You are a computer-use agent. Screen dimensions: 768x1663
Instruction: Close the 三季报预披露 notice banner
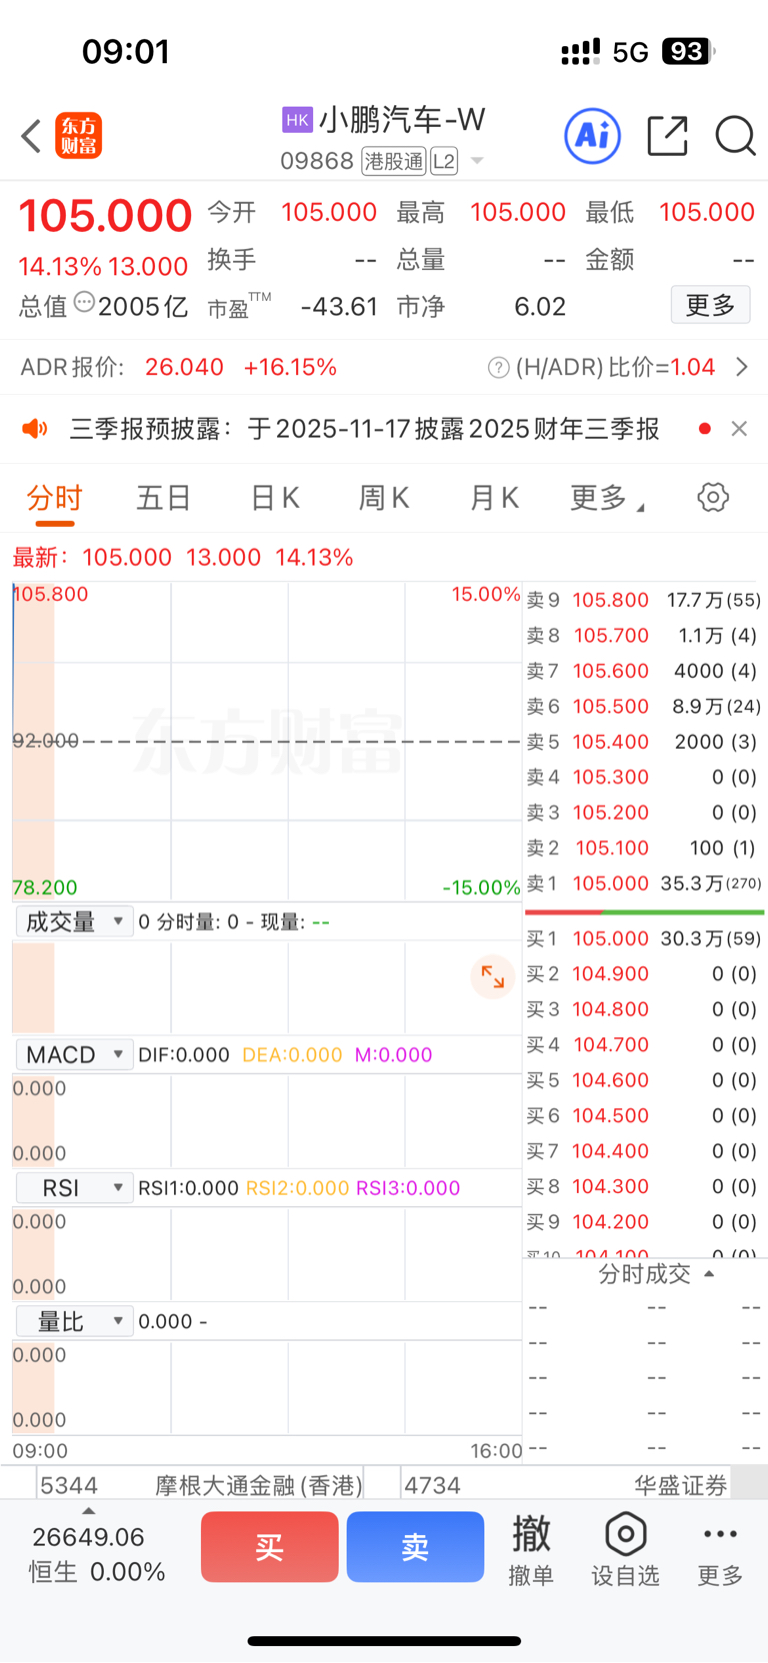pos(739,429)
